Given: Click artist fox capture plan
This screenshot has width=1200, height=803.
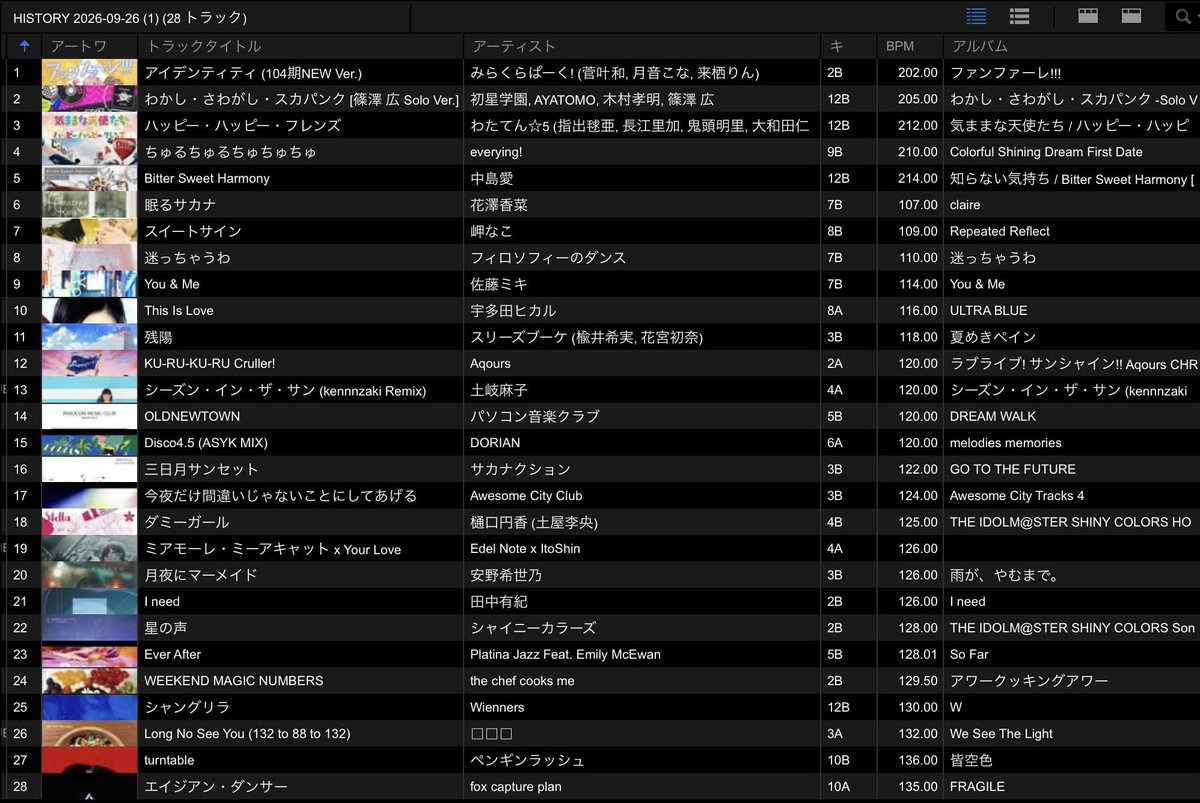Looking at the screenshot, I should [516, 786].
